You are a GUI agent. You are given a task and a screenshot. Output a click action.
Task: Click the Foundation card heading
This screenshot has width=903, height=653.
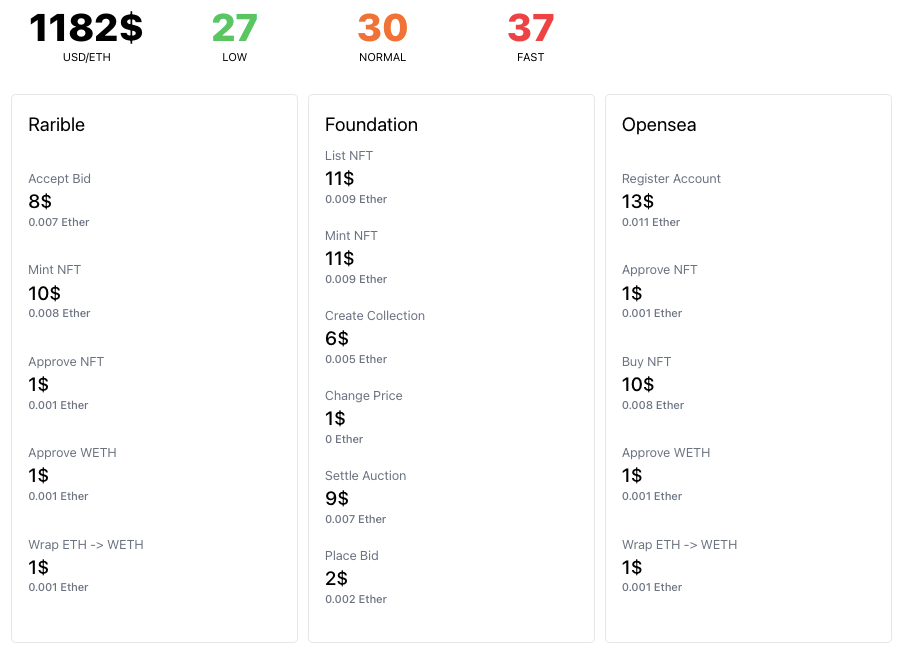coord(371,125)
